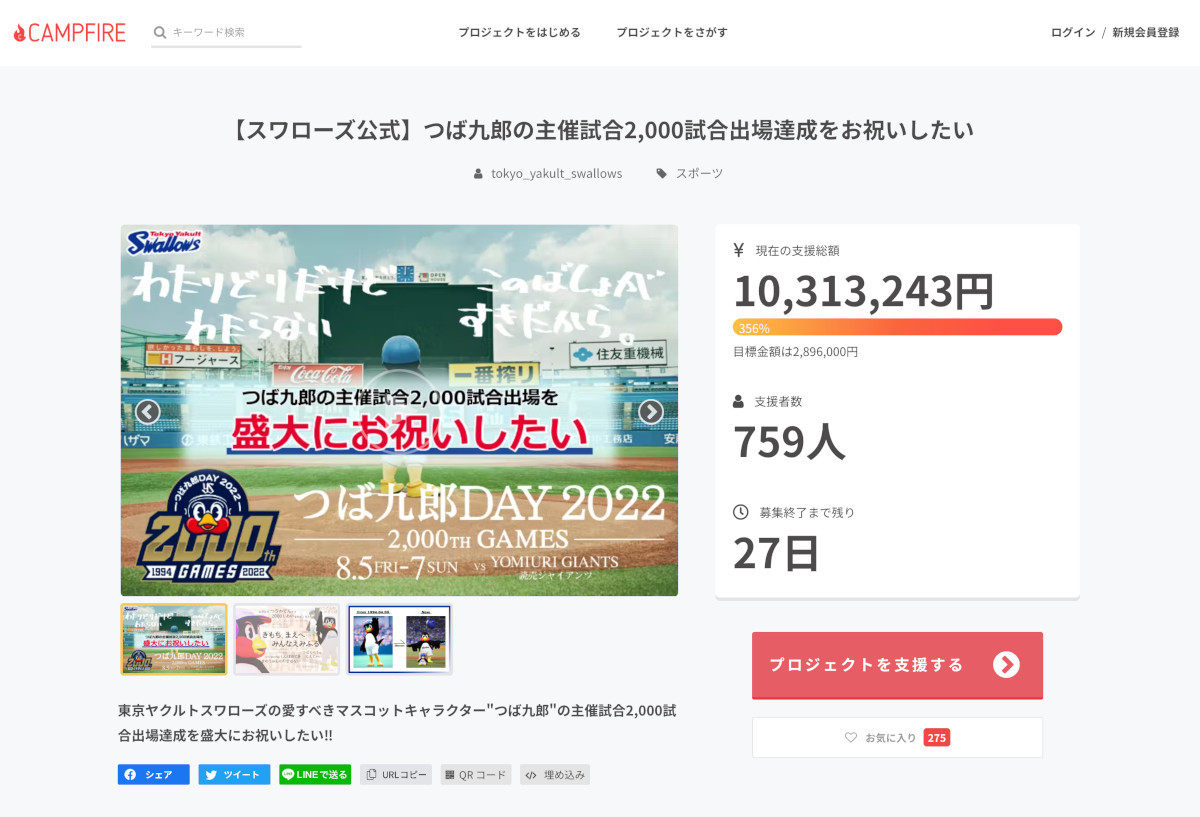Image resolution: width=1200 pixels, height=817 pixels.
Task: Open the QR コード button
Action: click(x=476, y=775)
